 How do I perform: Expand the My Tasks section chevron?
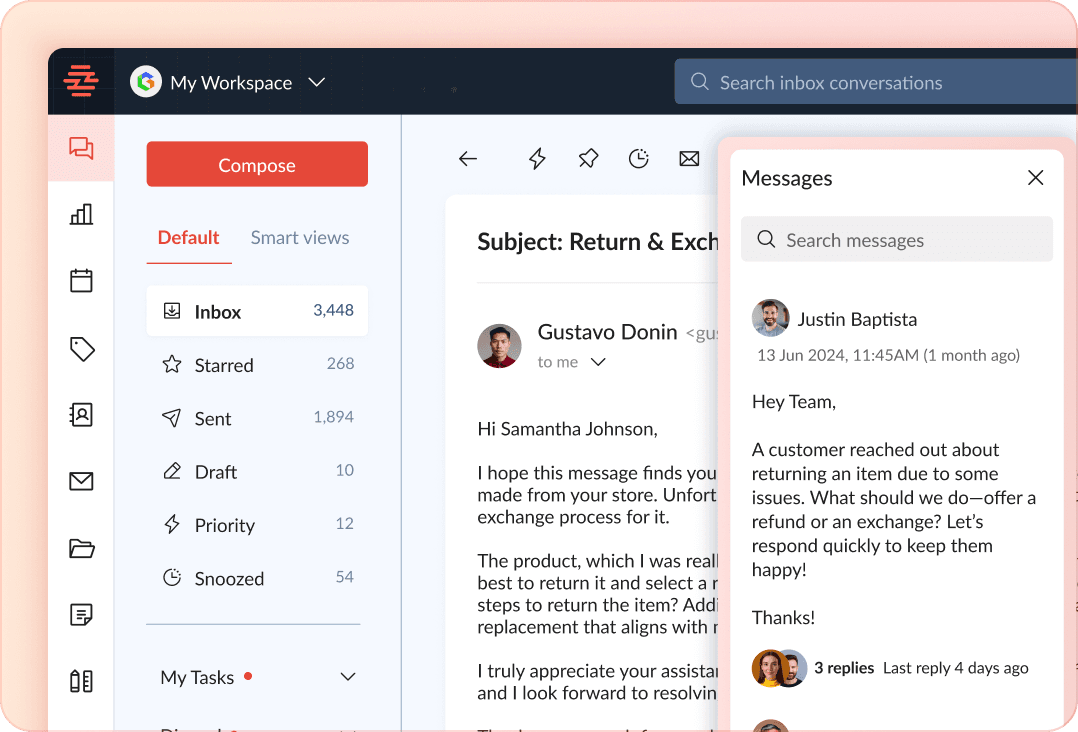348,677
